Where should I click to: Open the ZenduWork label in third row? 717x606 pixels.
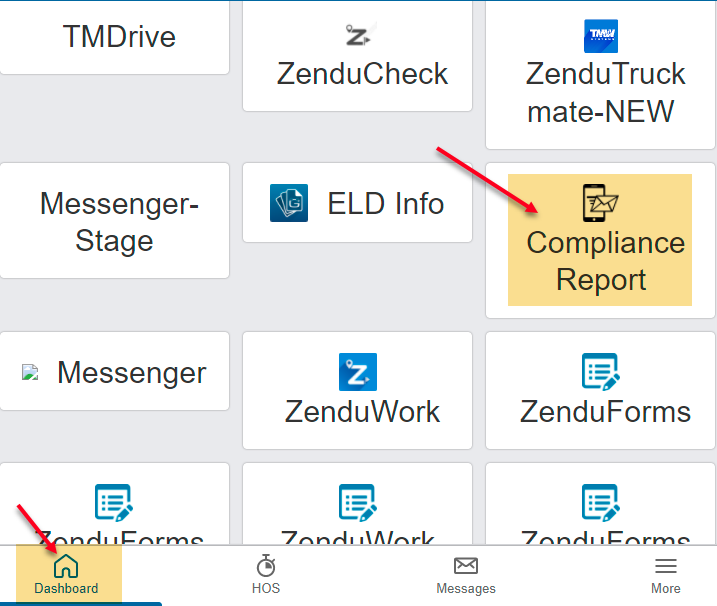(362, 412)
